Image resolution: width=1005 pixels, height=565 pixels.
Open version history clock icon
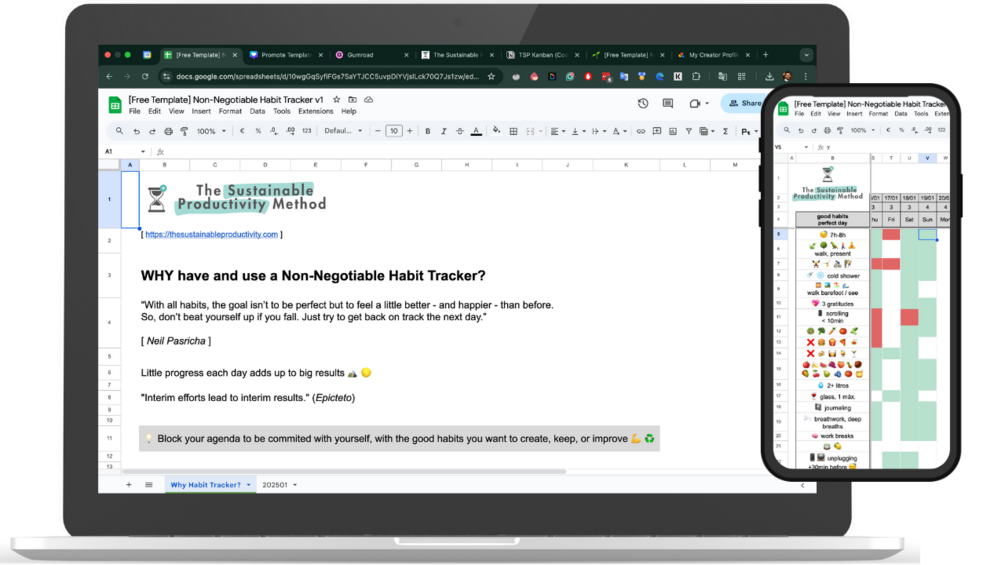[643, 103]
